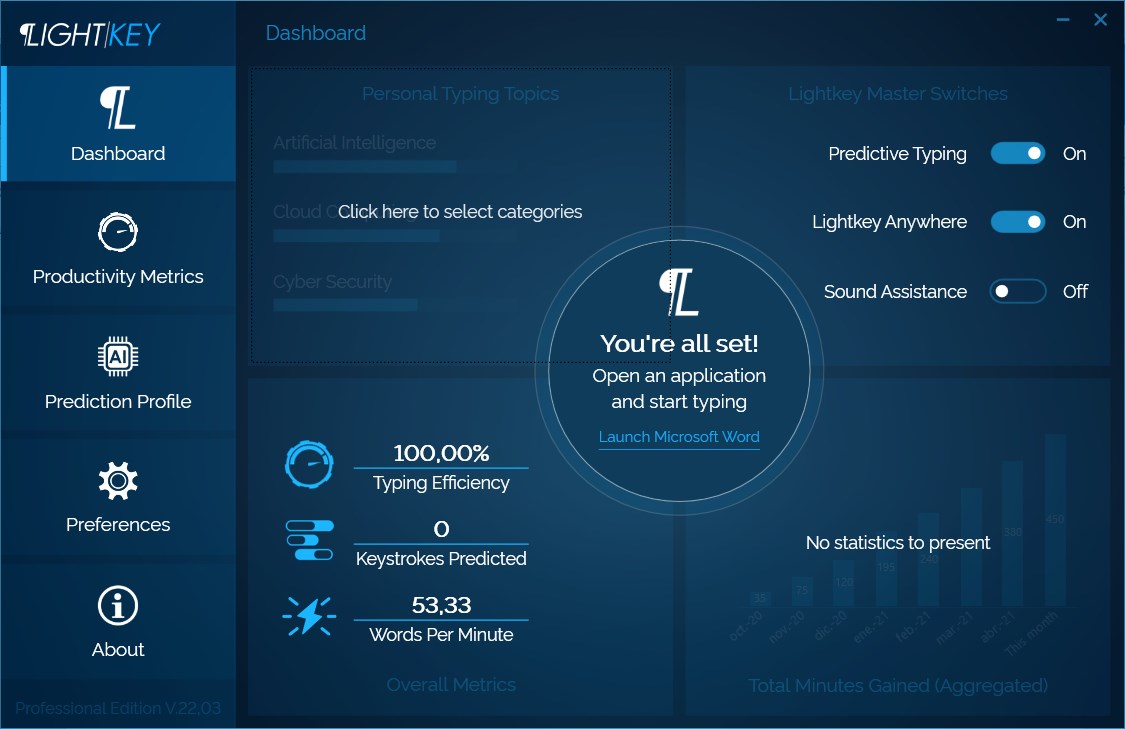The height and width of the screenshot is (729, 1125).
Task: Click the Lightkey logo in the header
Action: (x=90, y=34)
